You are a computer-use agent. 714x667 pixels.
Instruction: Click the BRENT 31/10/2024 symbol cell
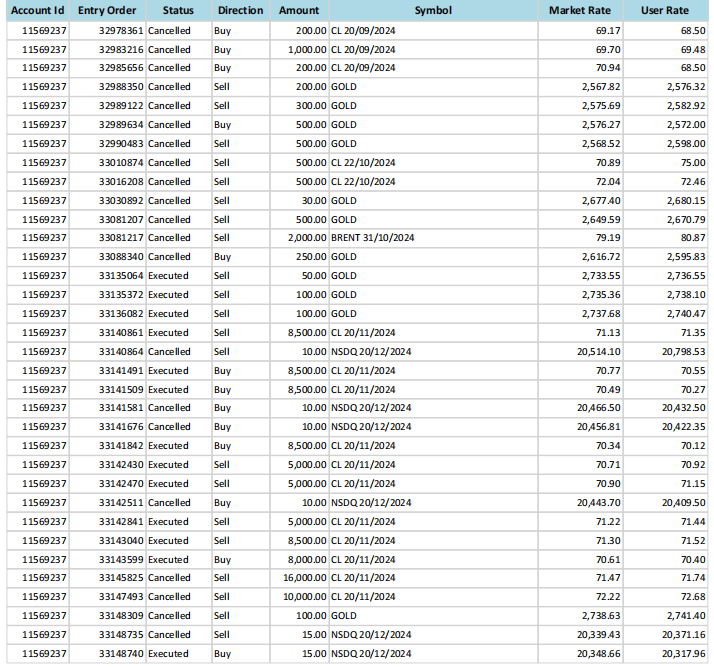(x=372, y=238)
